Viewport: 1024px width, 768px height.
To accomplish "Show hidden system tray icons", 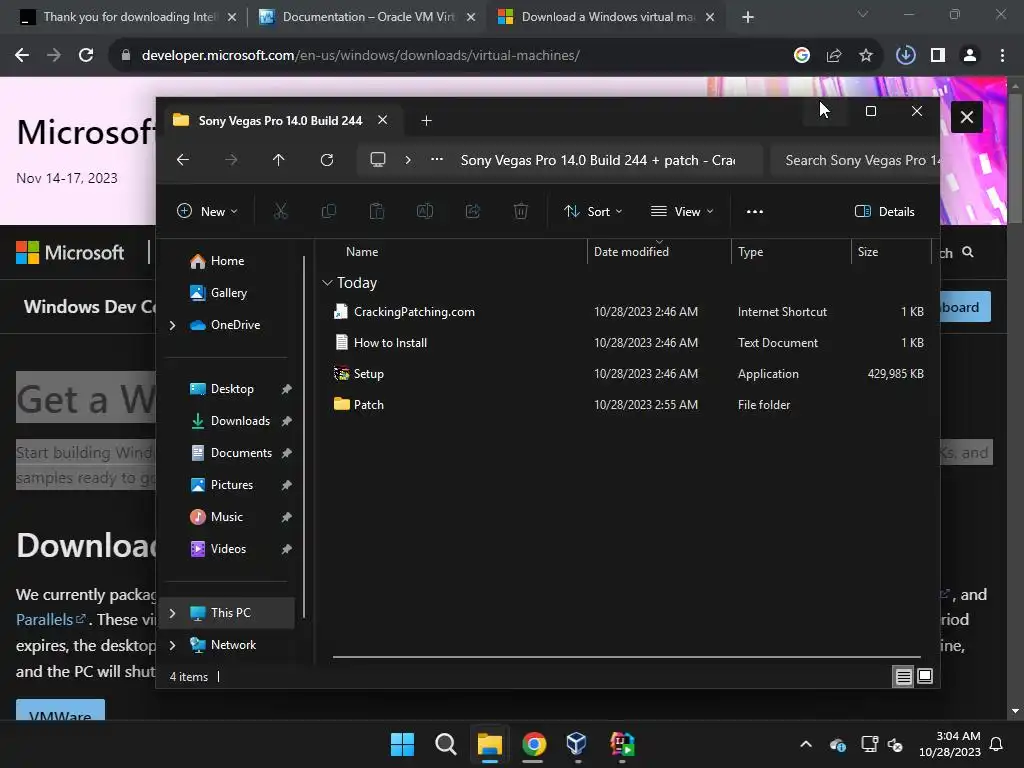I will coord(806,744).
